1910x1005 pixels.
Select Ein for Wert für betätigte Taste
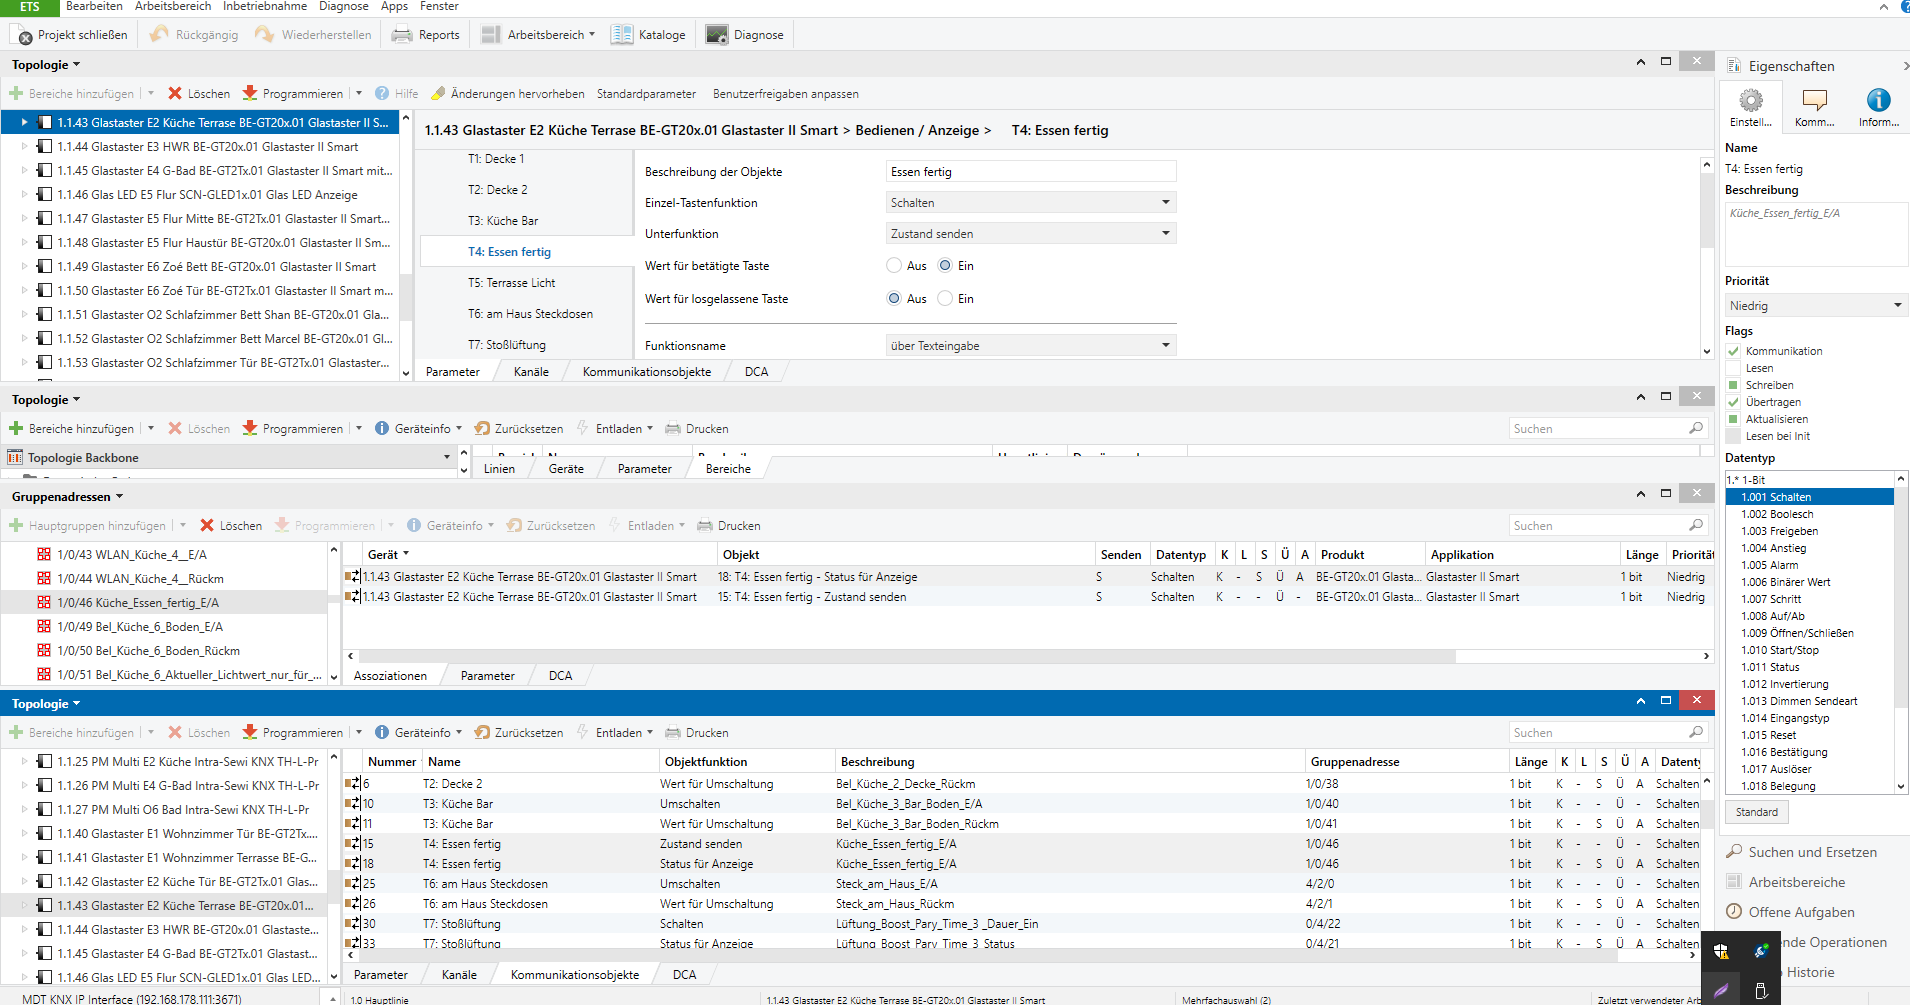click(x=945, y=266)
